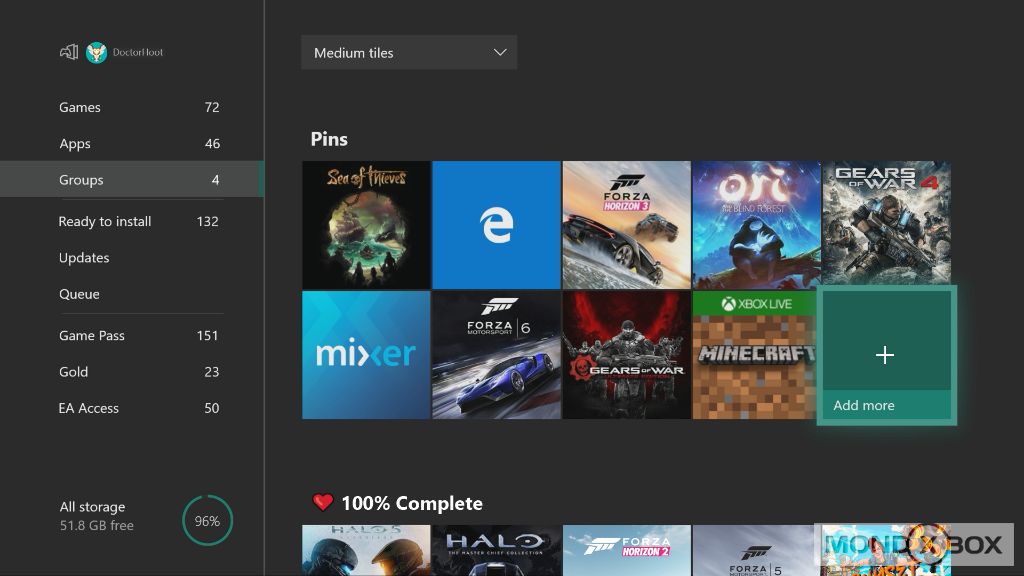
Task: Open the Gears of War 4 tile
Action: [x=886, y=225]
